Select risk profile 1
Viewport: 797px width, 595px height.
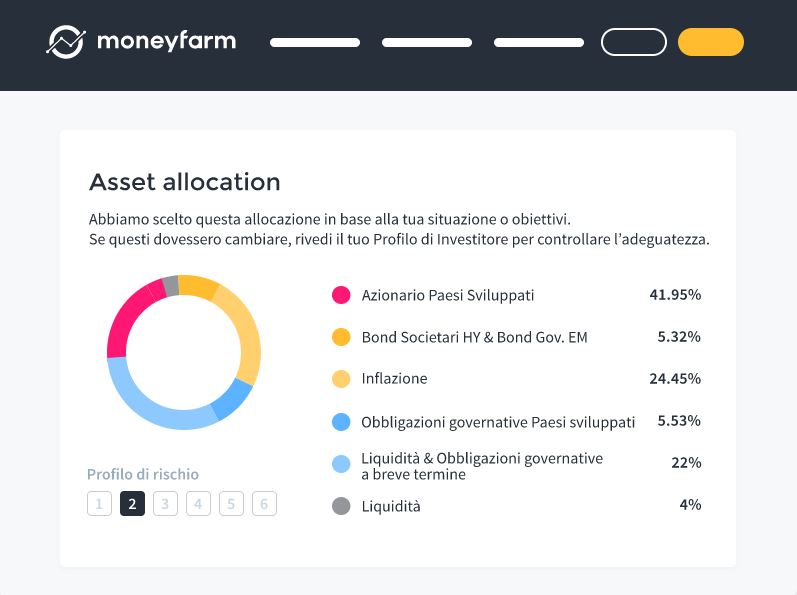pyautogui.click(x=99, y=504)
